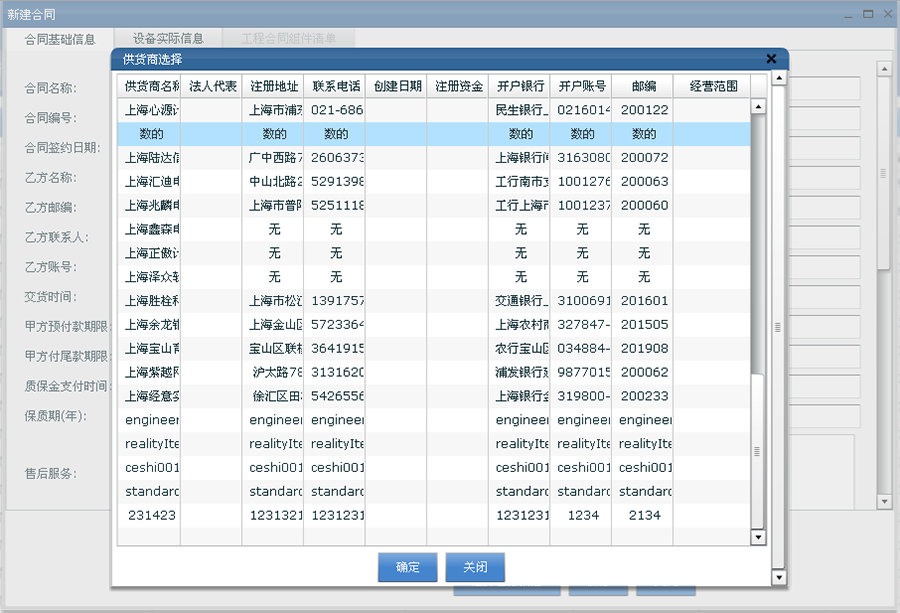
Task: Sort by the 供货商名称 column header
Action: [x=146, y=85]
